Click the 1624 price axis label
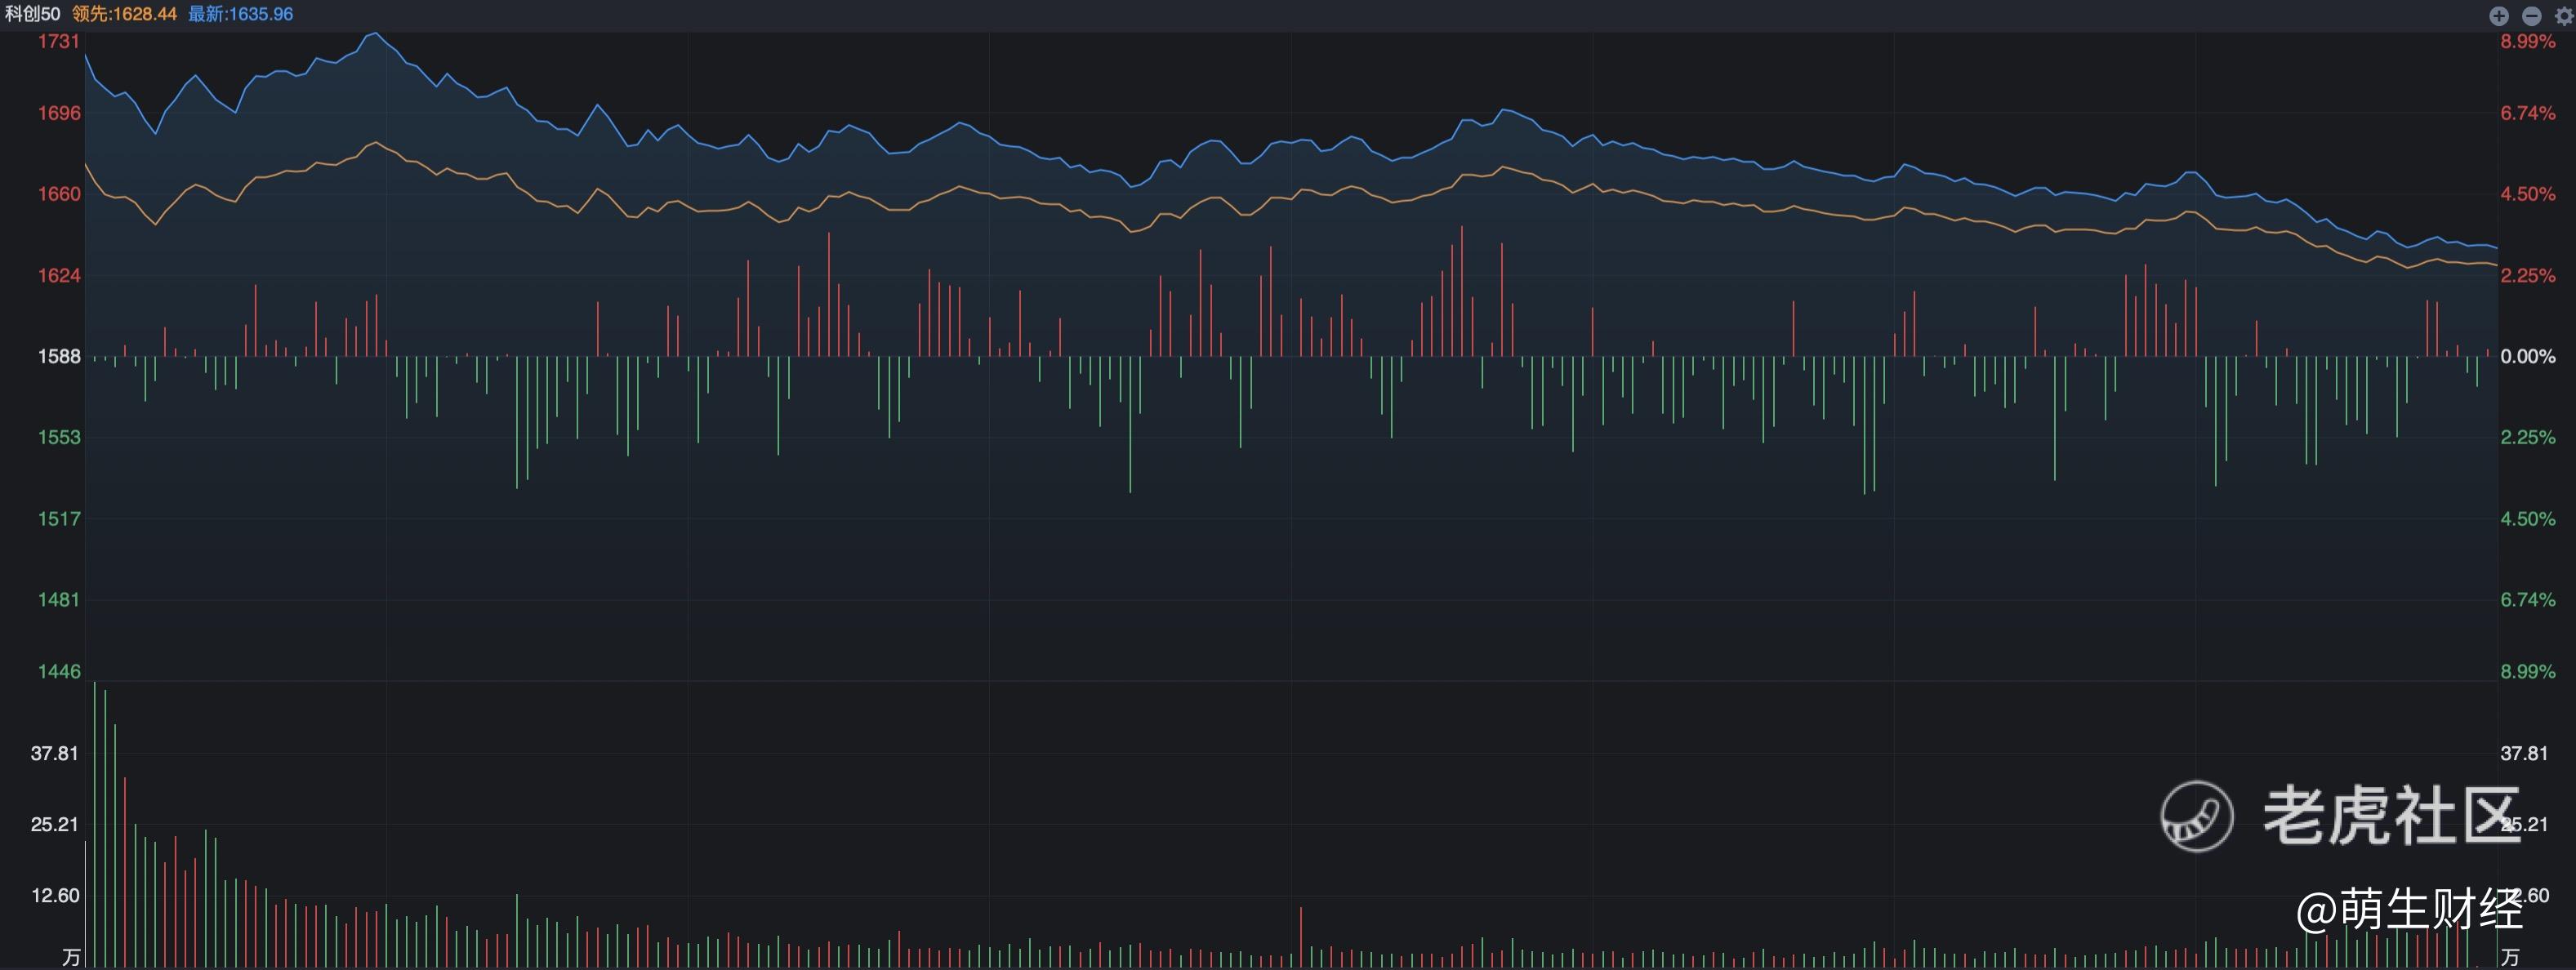2576x970 pixels. [59, 275]
